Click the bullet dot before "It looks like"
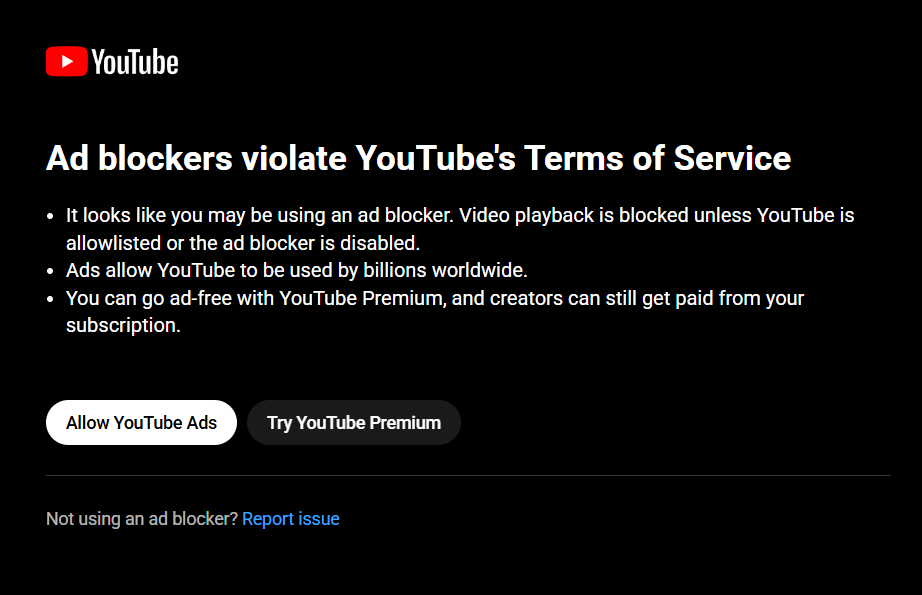The height and width of the screenshot is (595, 922). click(x=53, y=216)
